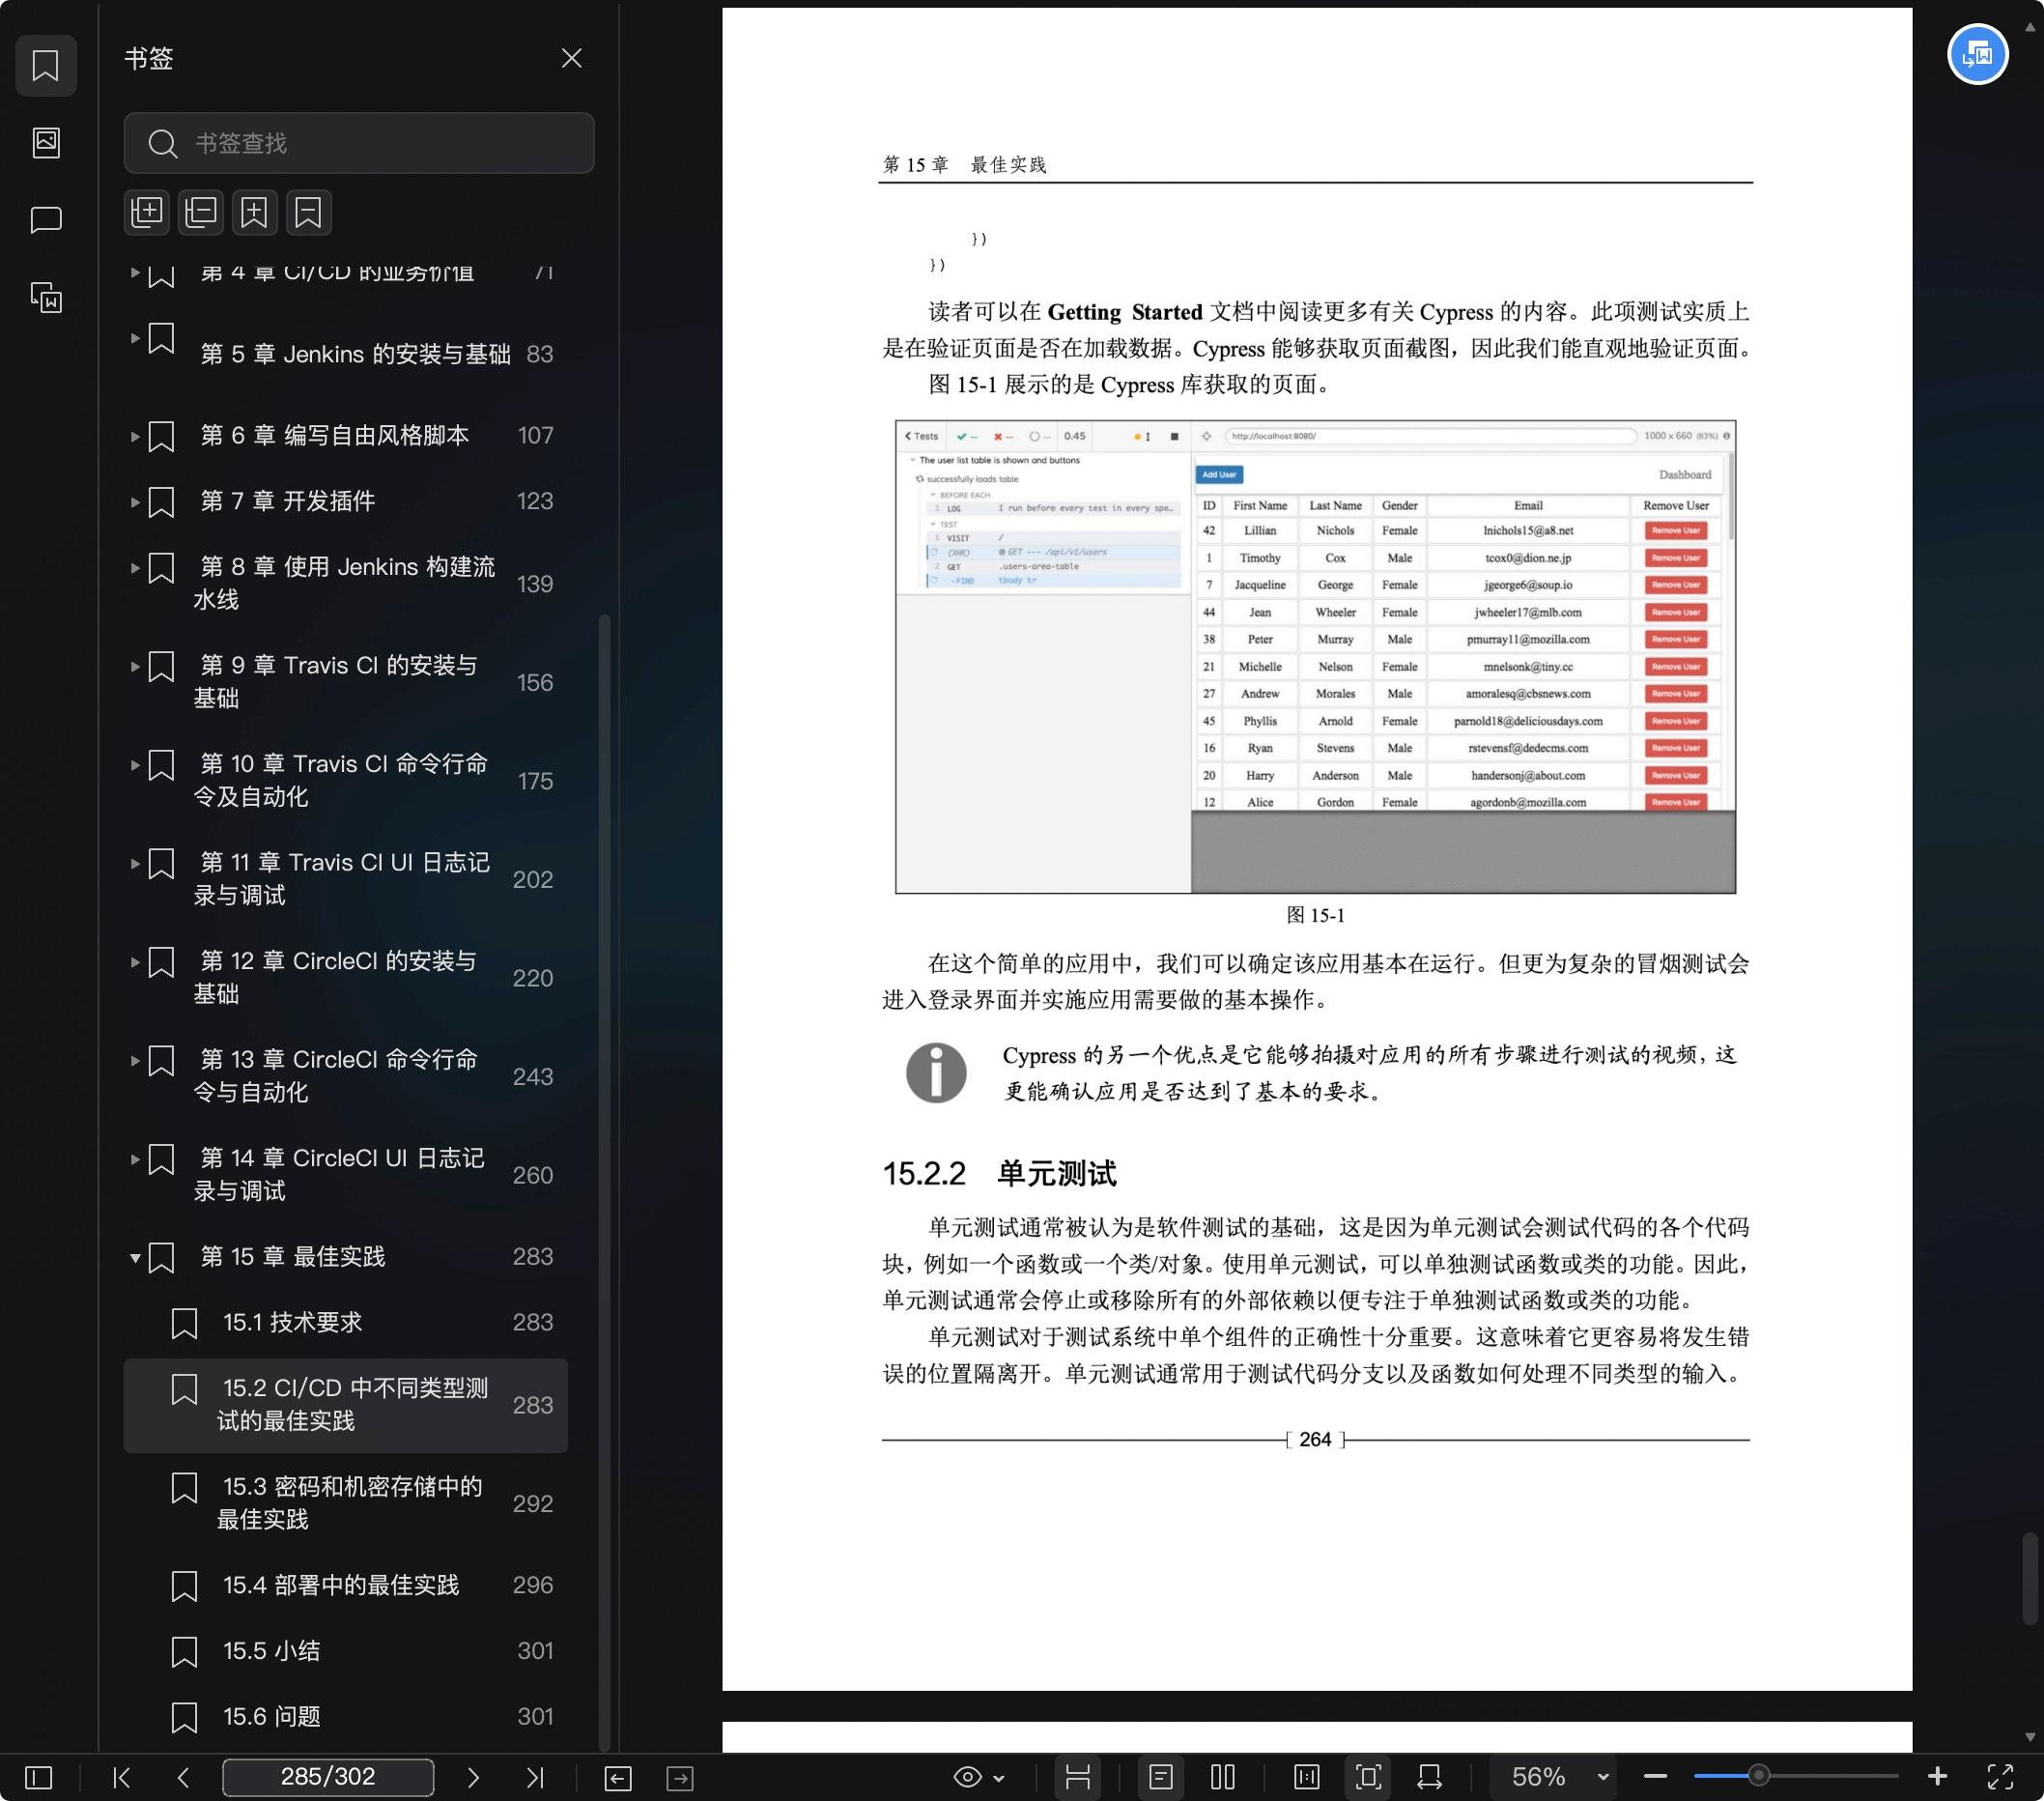The image size is (2044, 1801).
Task: Click page number 107 beside 第 6 章
Action: click(x=535, y=436)
